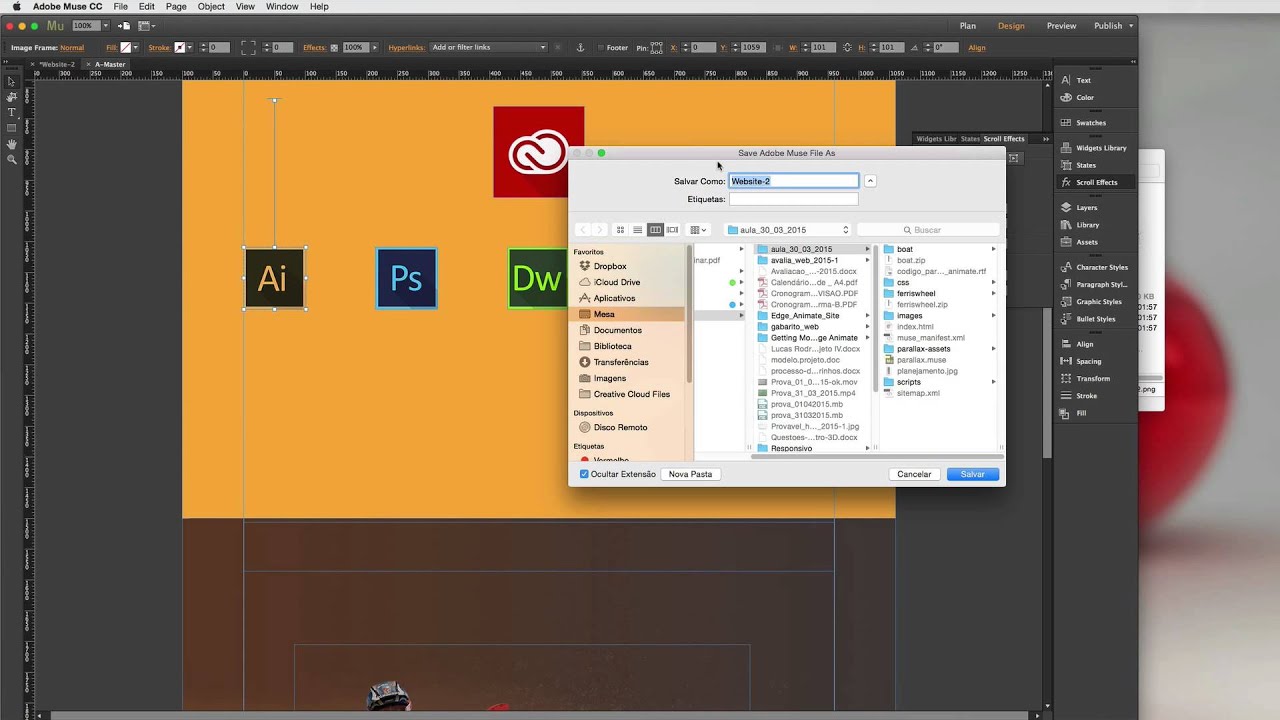Click the Image Frame Normal state link
This screenshot has width=1280, height=720.
coord(72,47)
